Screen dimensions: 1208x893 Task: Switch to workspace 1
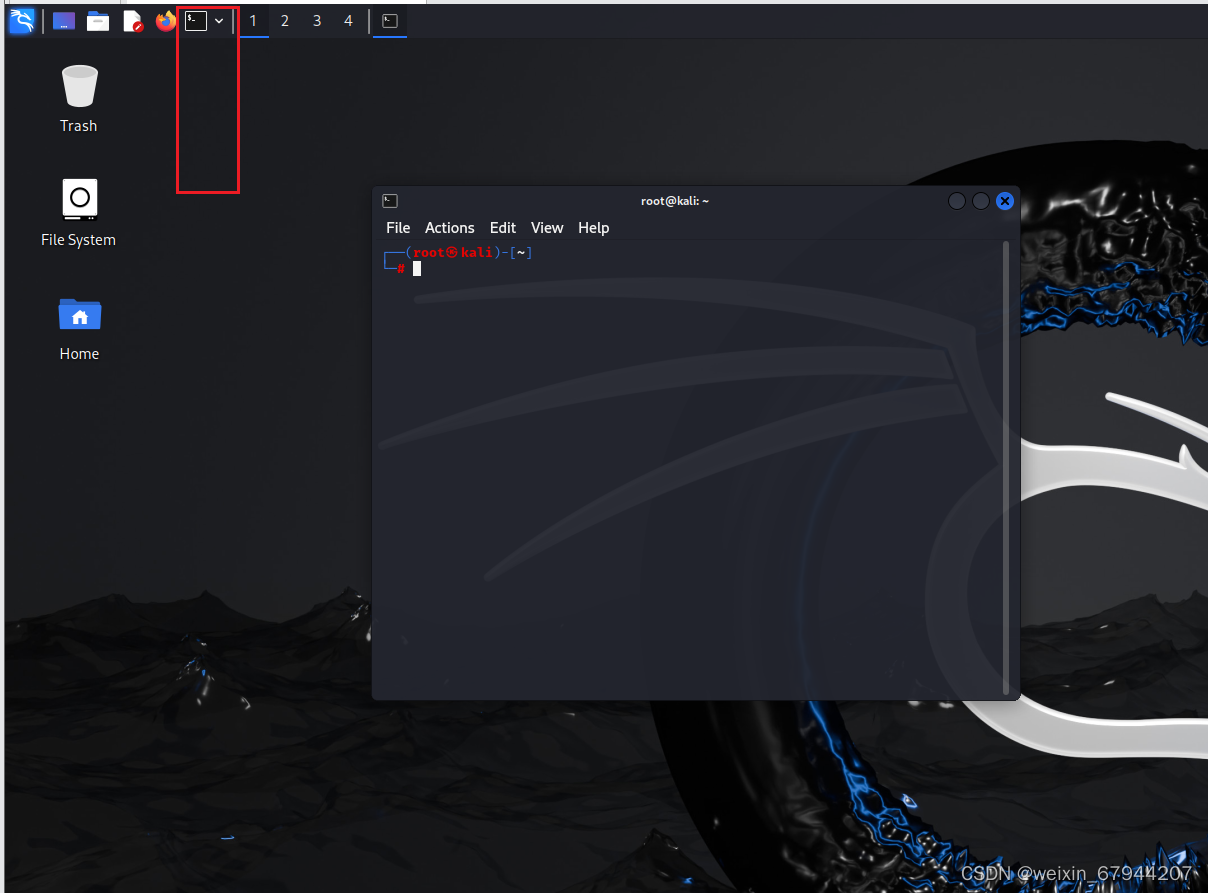(253, 21)
